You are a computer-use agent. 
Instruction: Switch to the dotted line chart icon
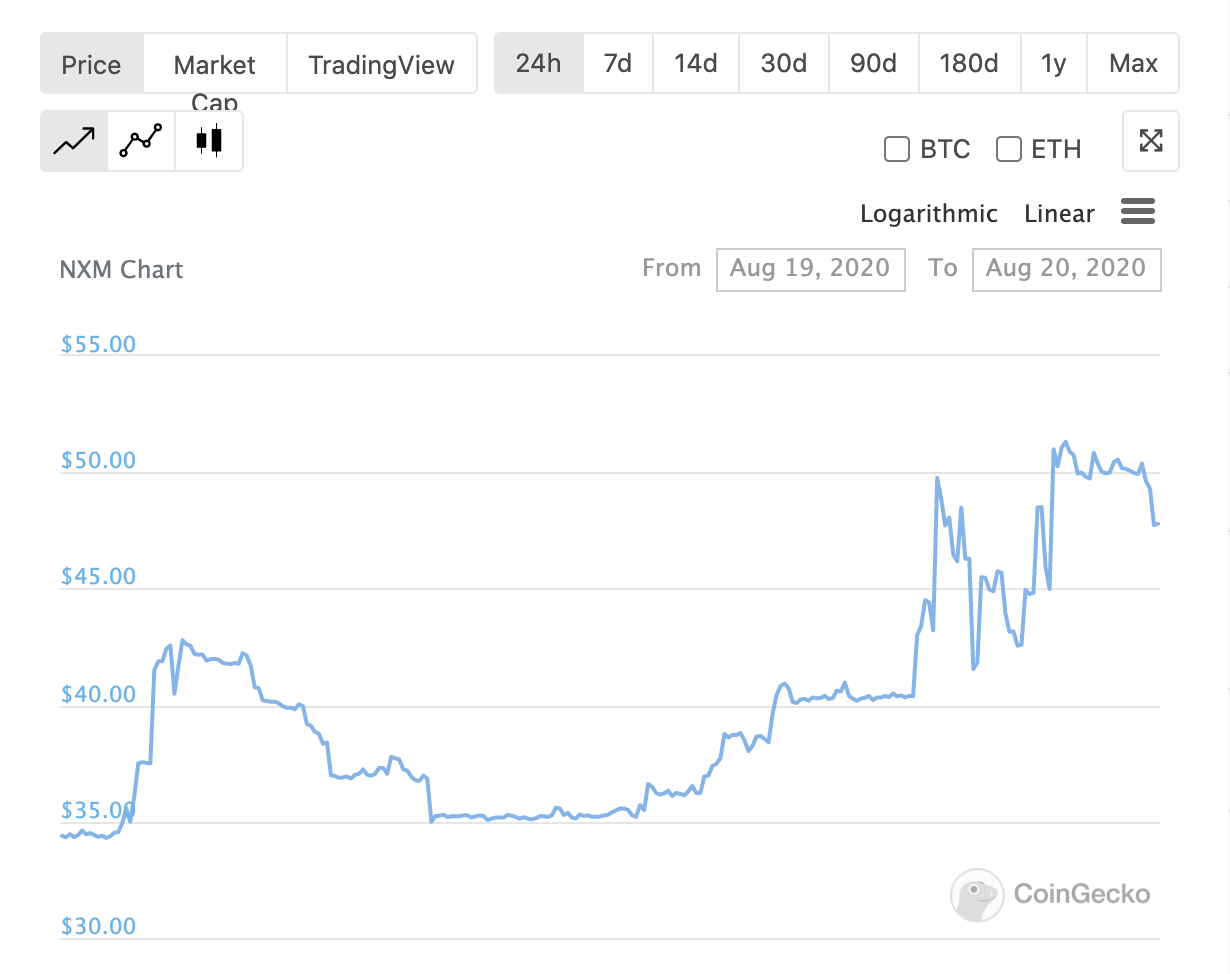(141, 141)
